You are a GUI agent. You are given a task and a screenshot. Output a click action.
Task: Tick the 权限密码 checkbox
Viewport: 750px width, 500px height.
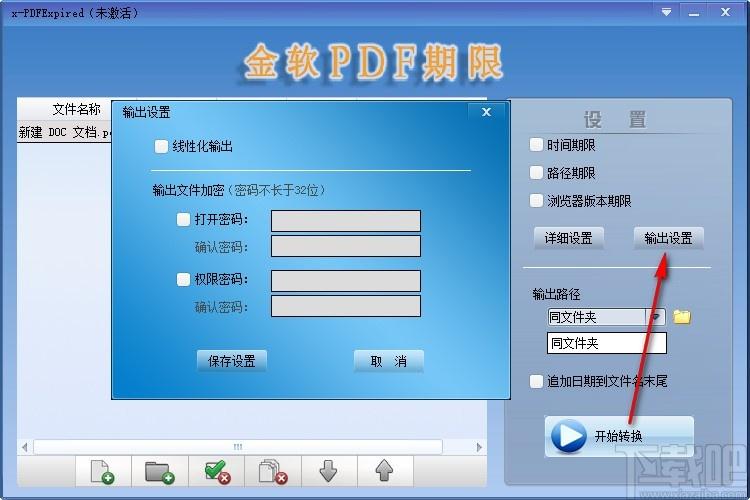184,279
